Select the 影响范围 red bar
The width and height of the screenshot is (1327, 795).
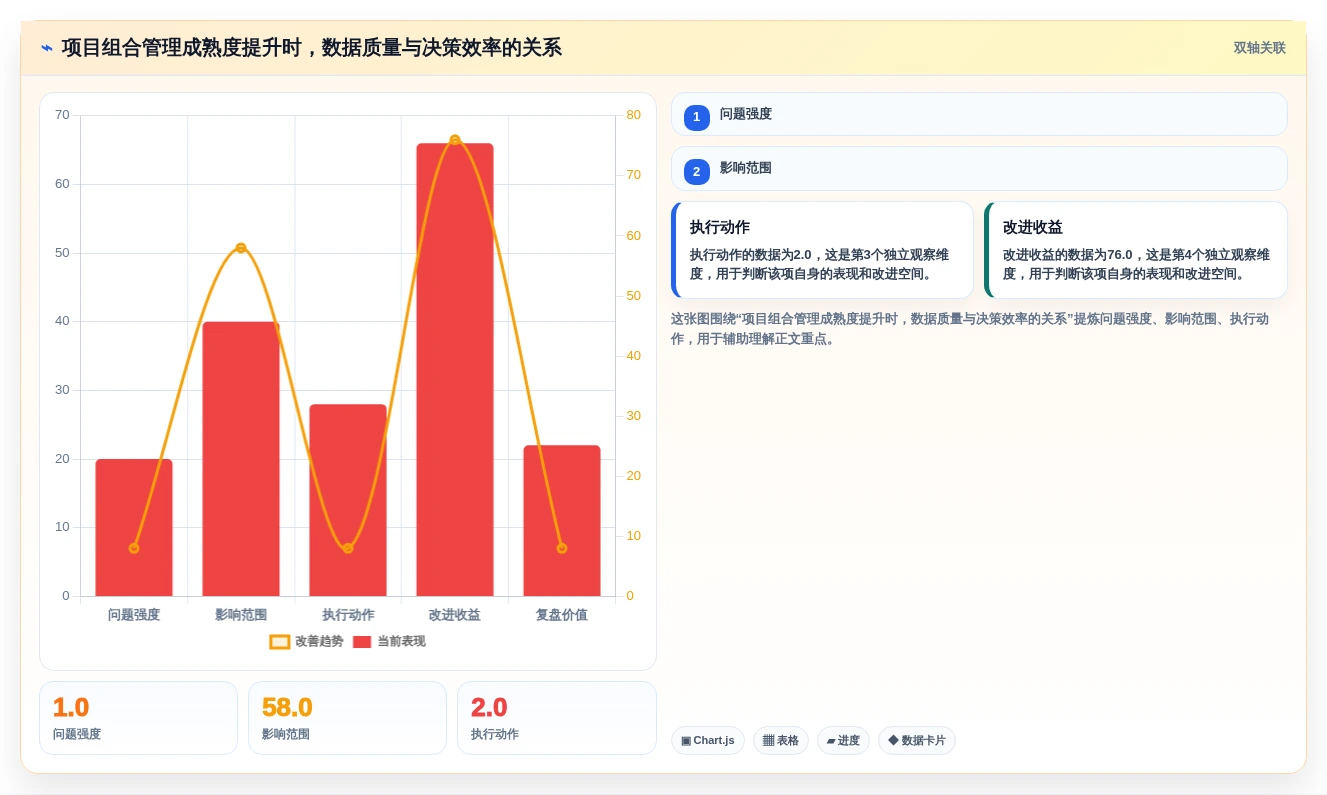click(241, 459)
